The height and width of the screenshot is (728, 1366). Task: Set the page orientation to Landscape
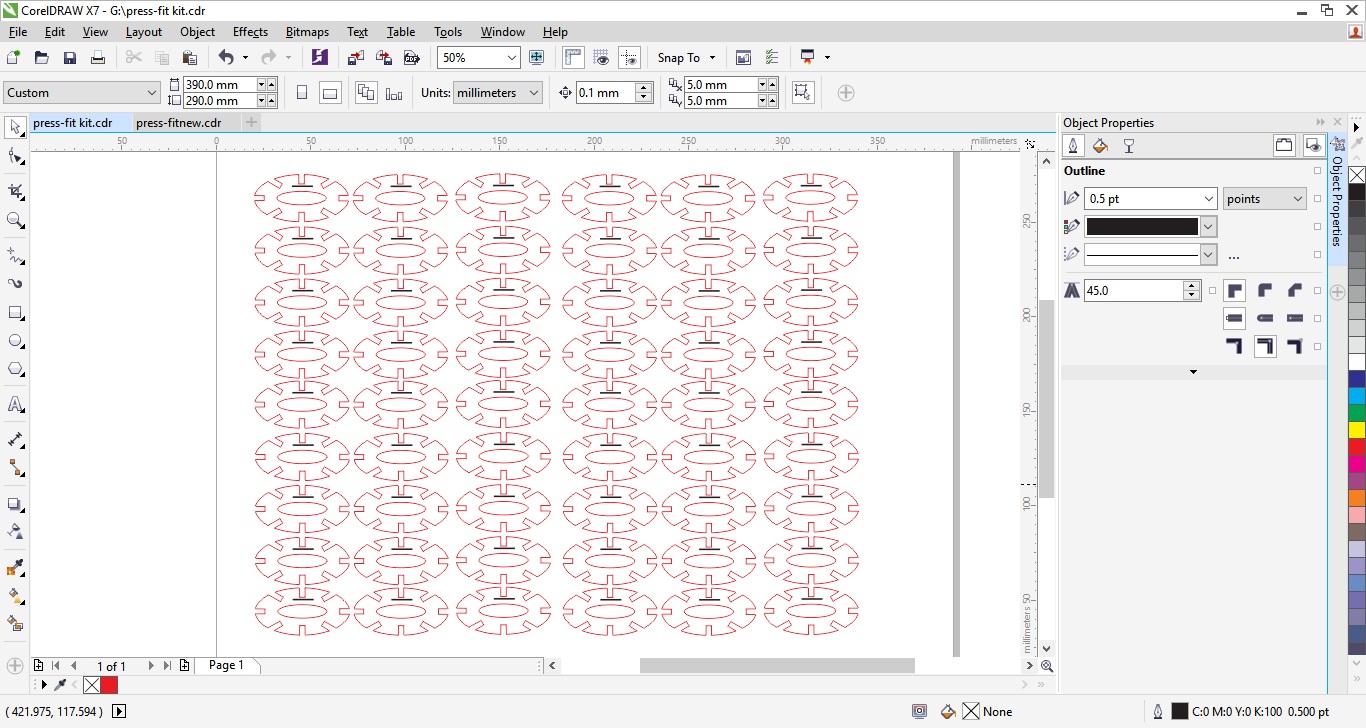tap(330, 93)
